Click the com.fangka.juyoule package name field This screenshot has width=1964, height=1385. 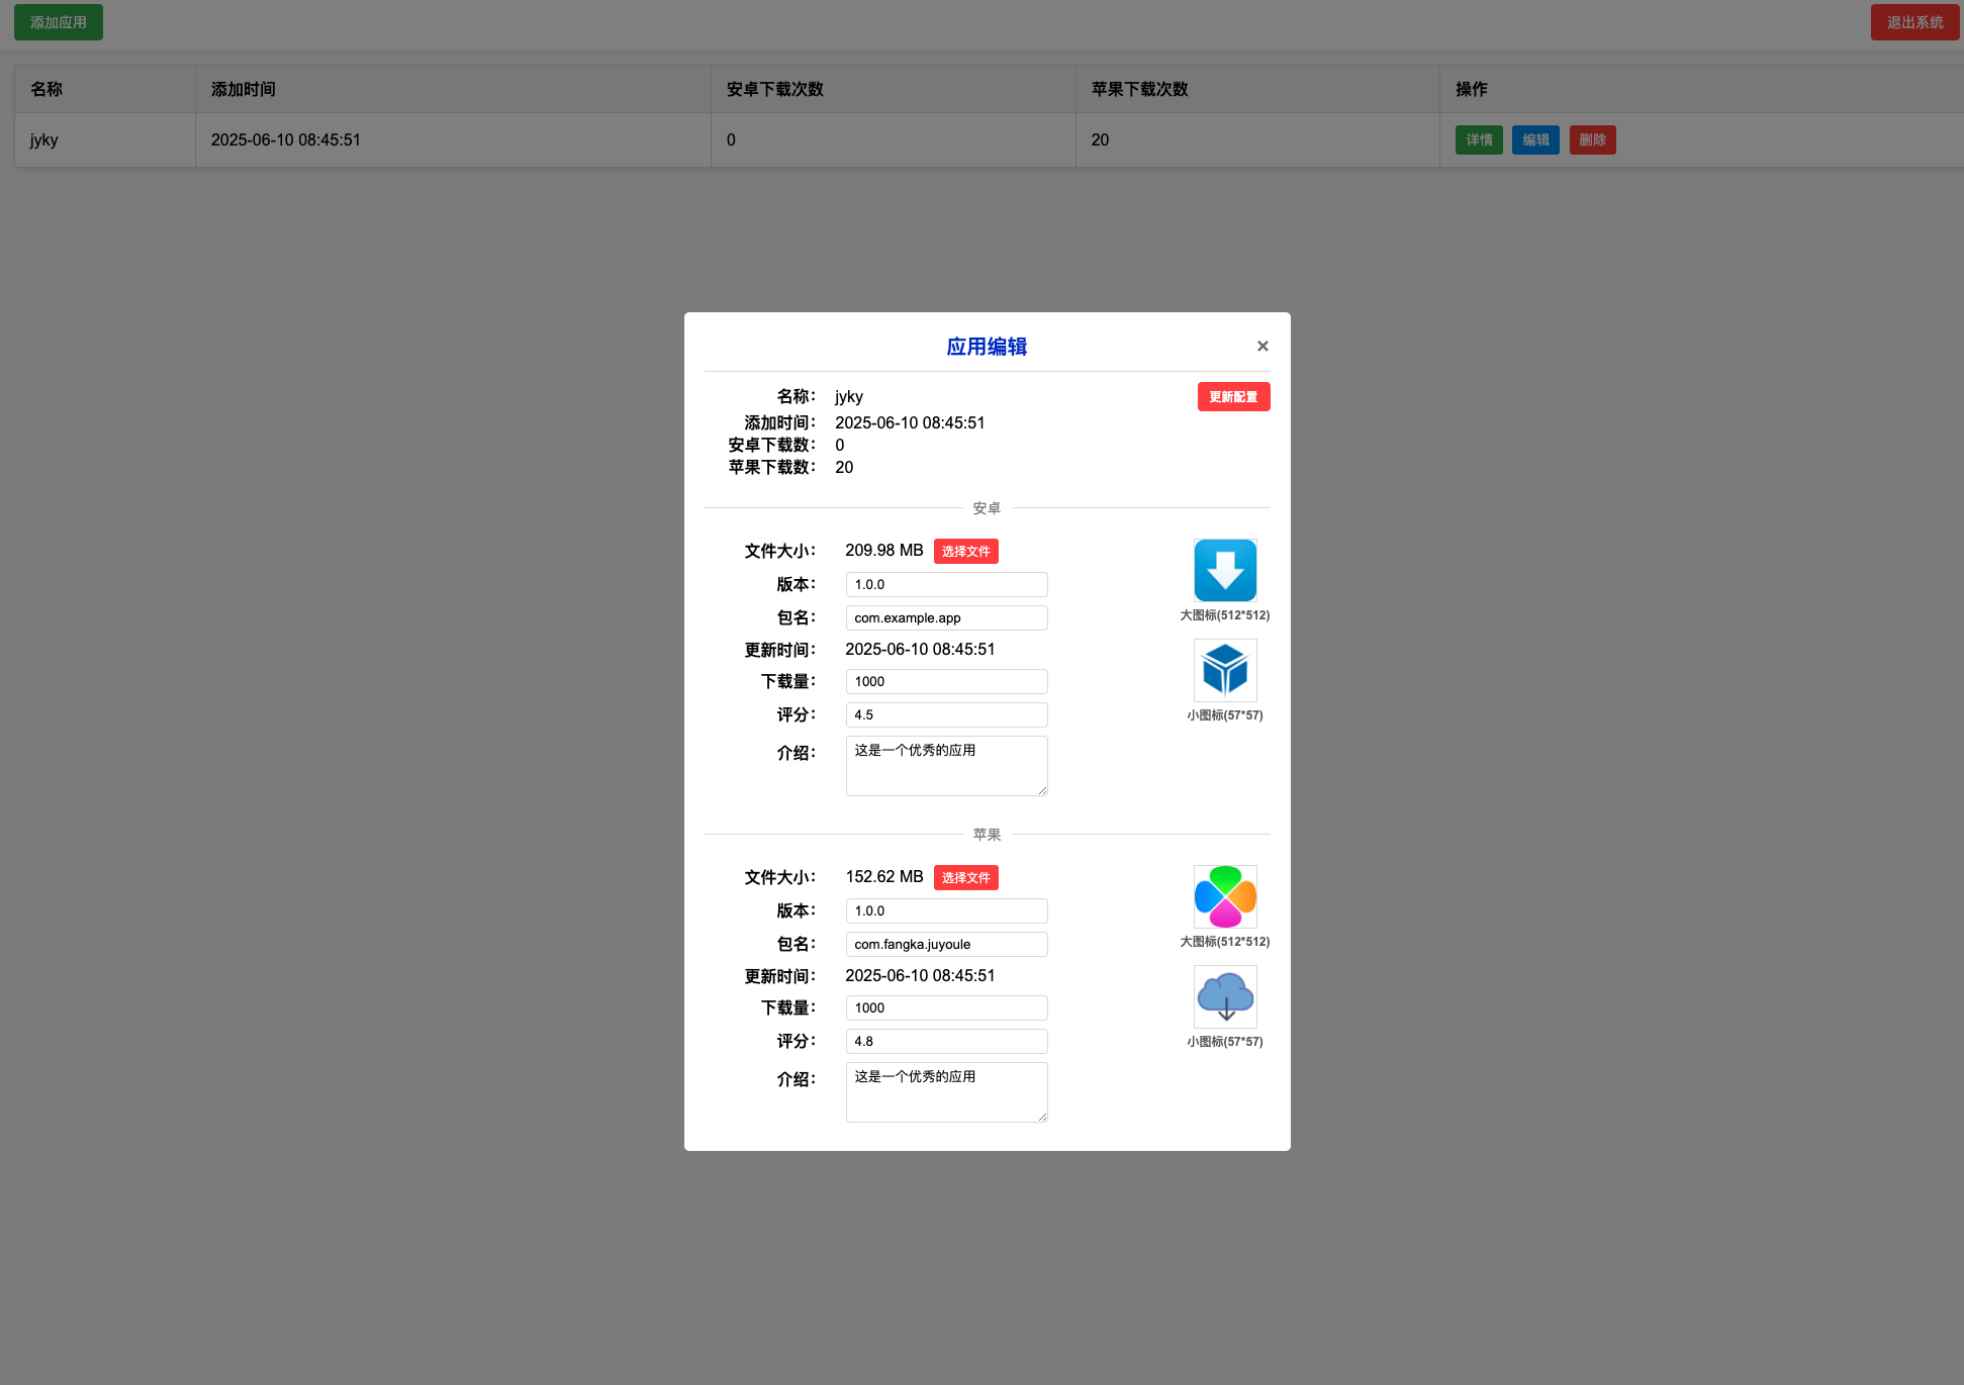(946, 944)
